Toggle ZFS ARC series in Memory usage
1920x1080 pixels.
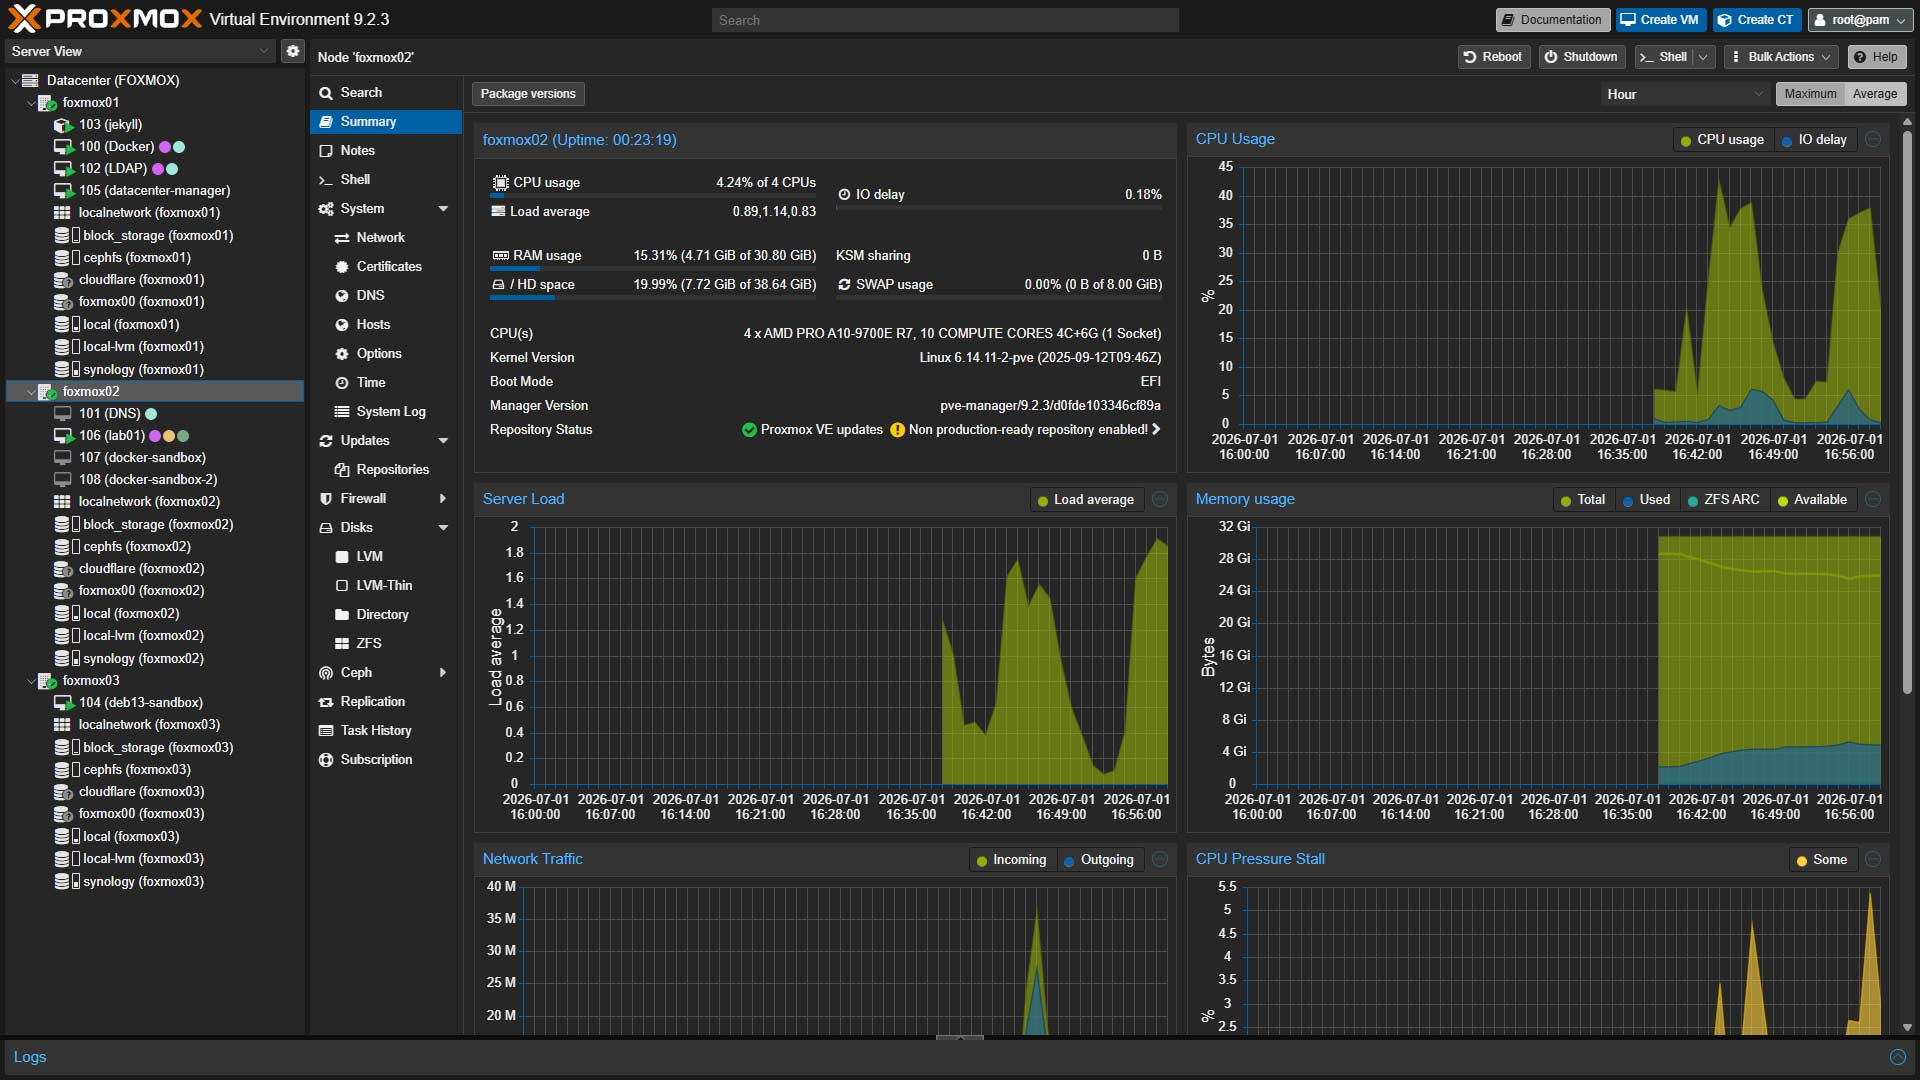(x=1723, y=500)
